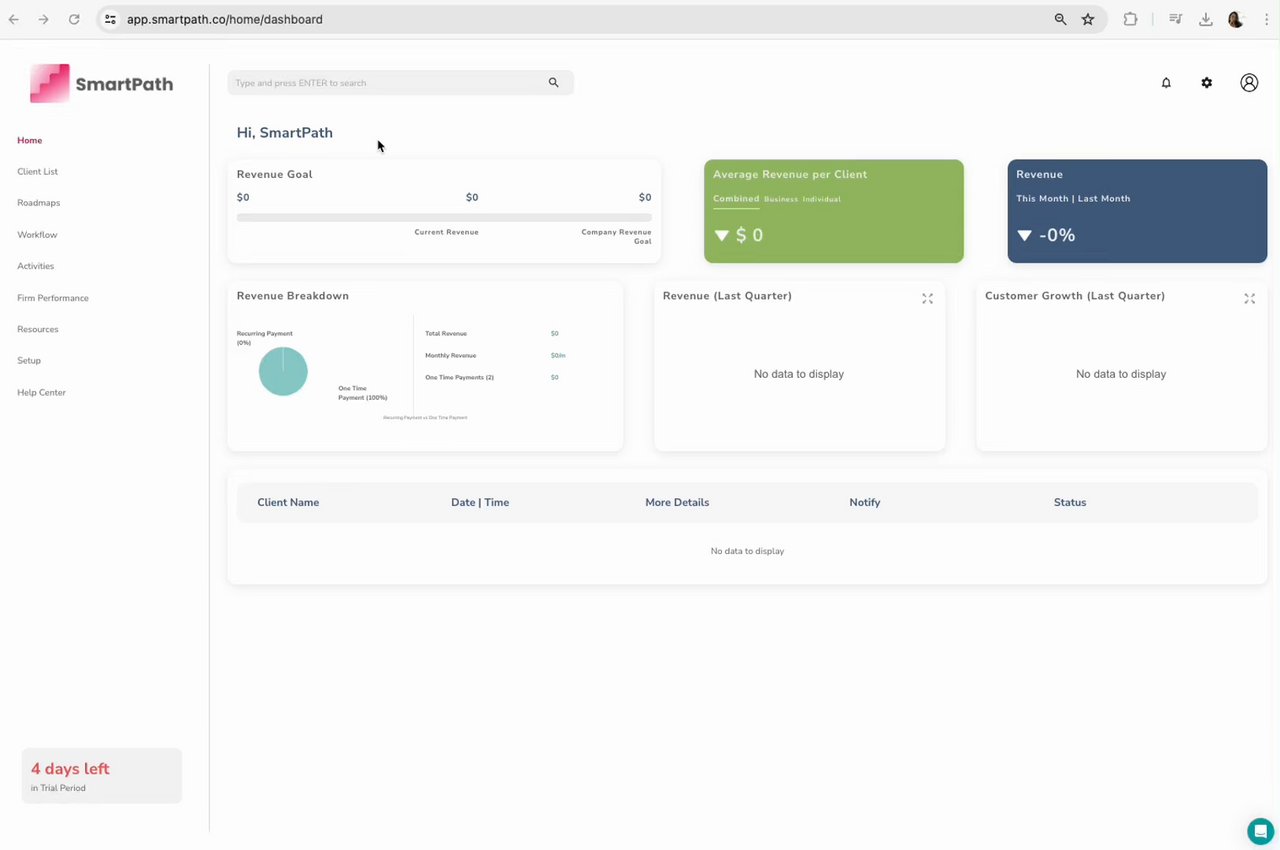Go to Home in sidebar
Image resolution: width=1280 pixels, height=850 pixels.
pos(30,141)
